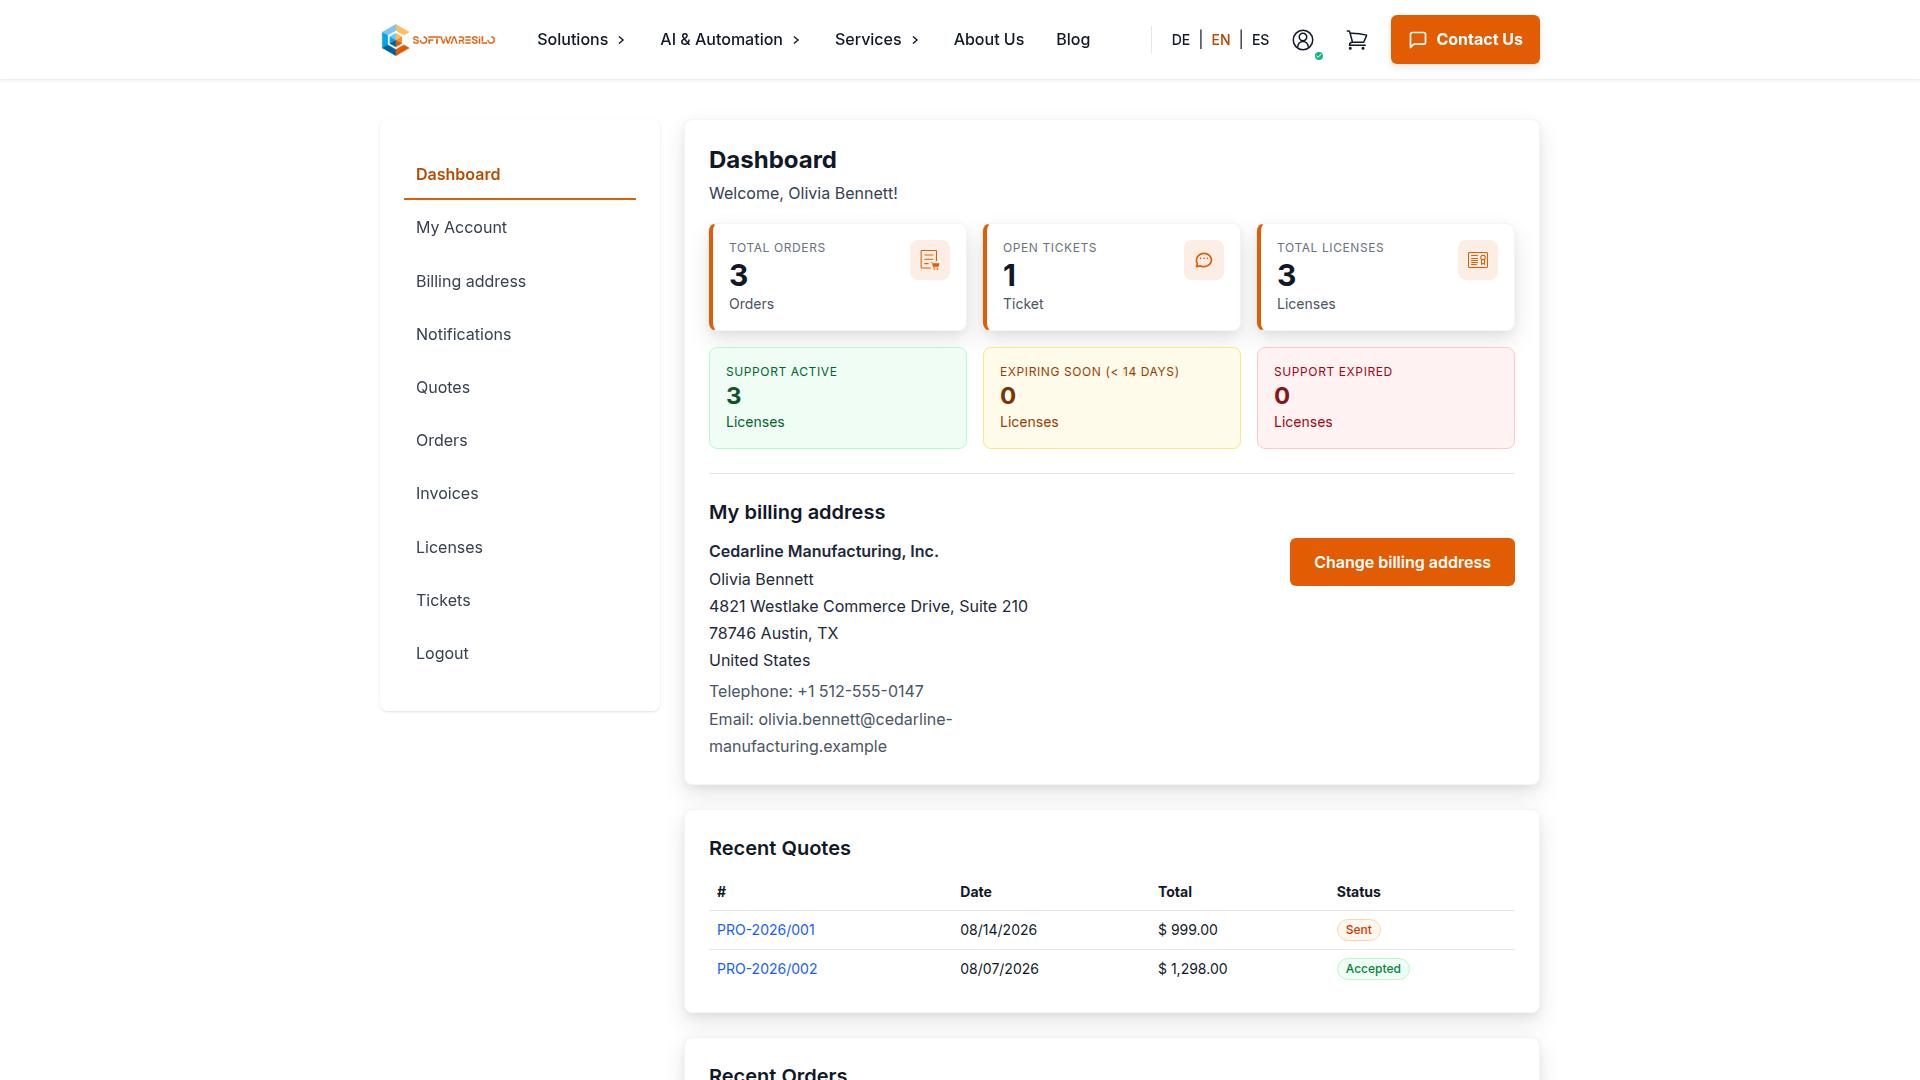Open the shopping cart icon

pyautogui.click(x=1357, y=40)
